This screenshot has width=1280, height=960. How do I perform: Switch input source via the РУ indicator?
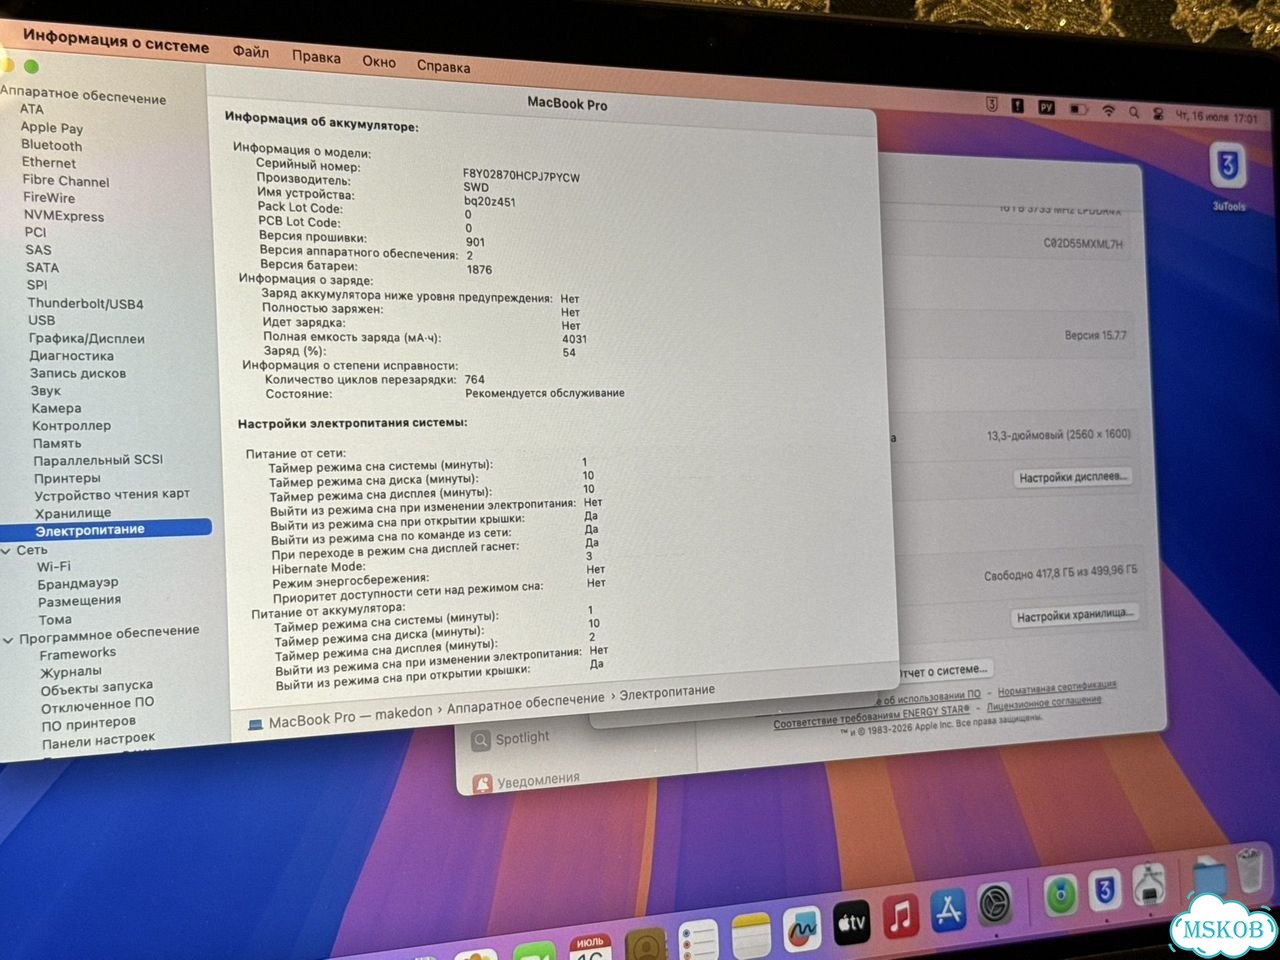pos(1046,107)
